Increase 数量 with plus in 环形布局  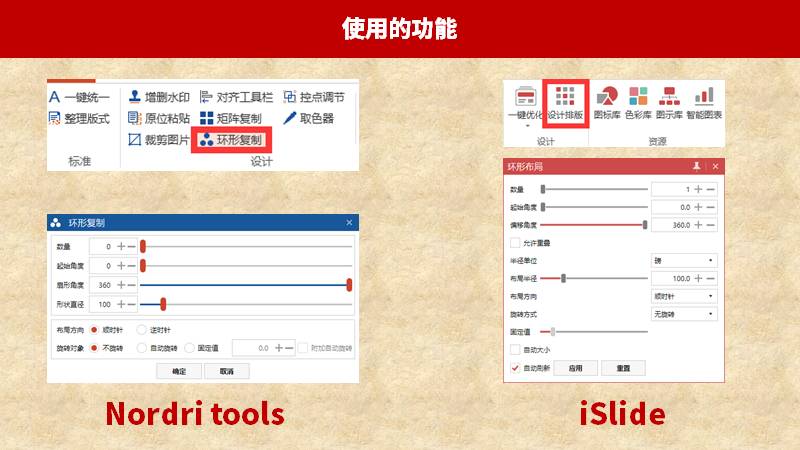pyautogui.click(x=698, y=189)
